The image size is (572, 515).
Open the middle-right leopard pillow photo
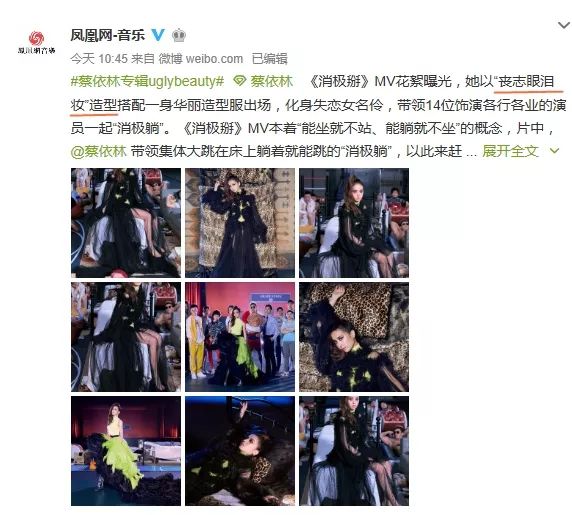click(354, 337)
